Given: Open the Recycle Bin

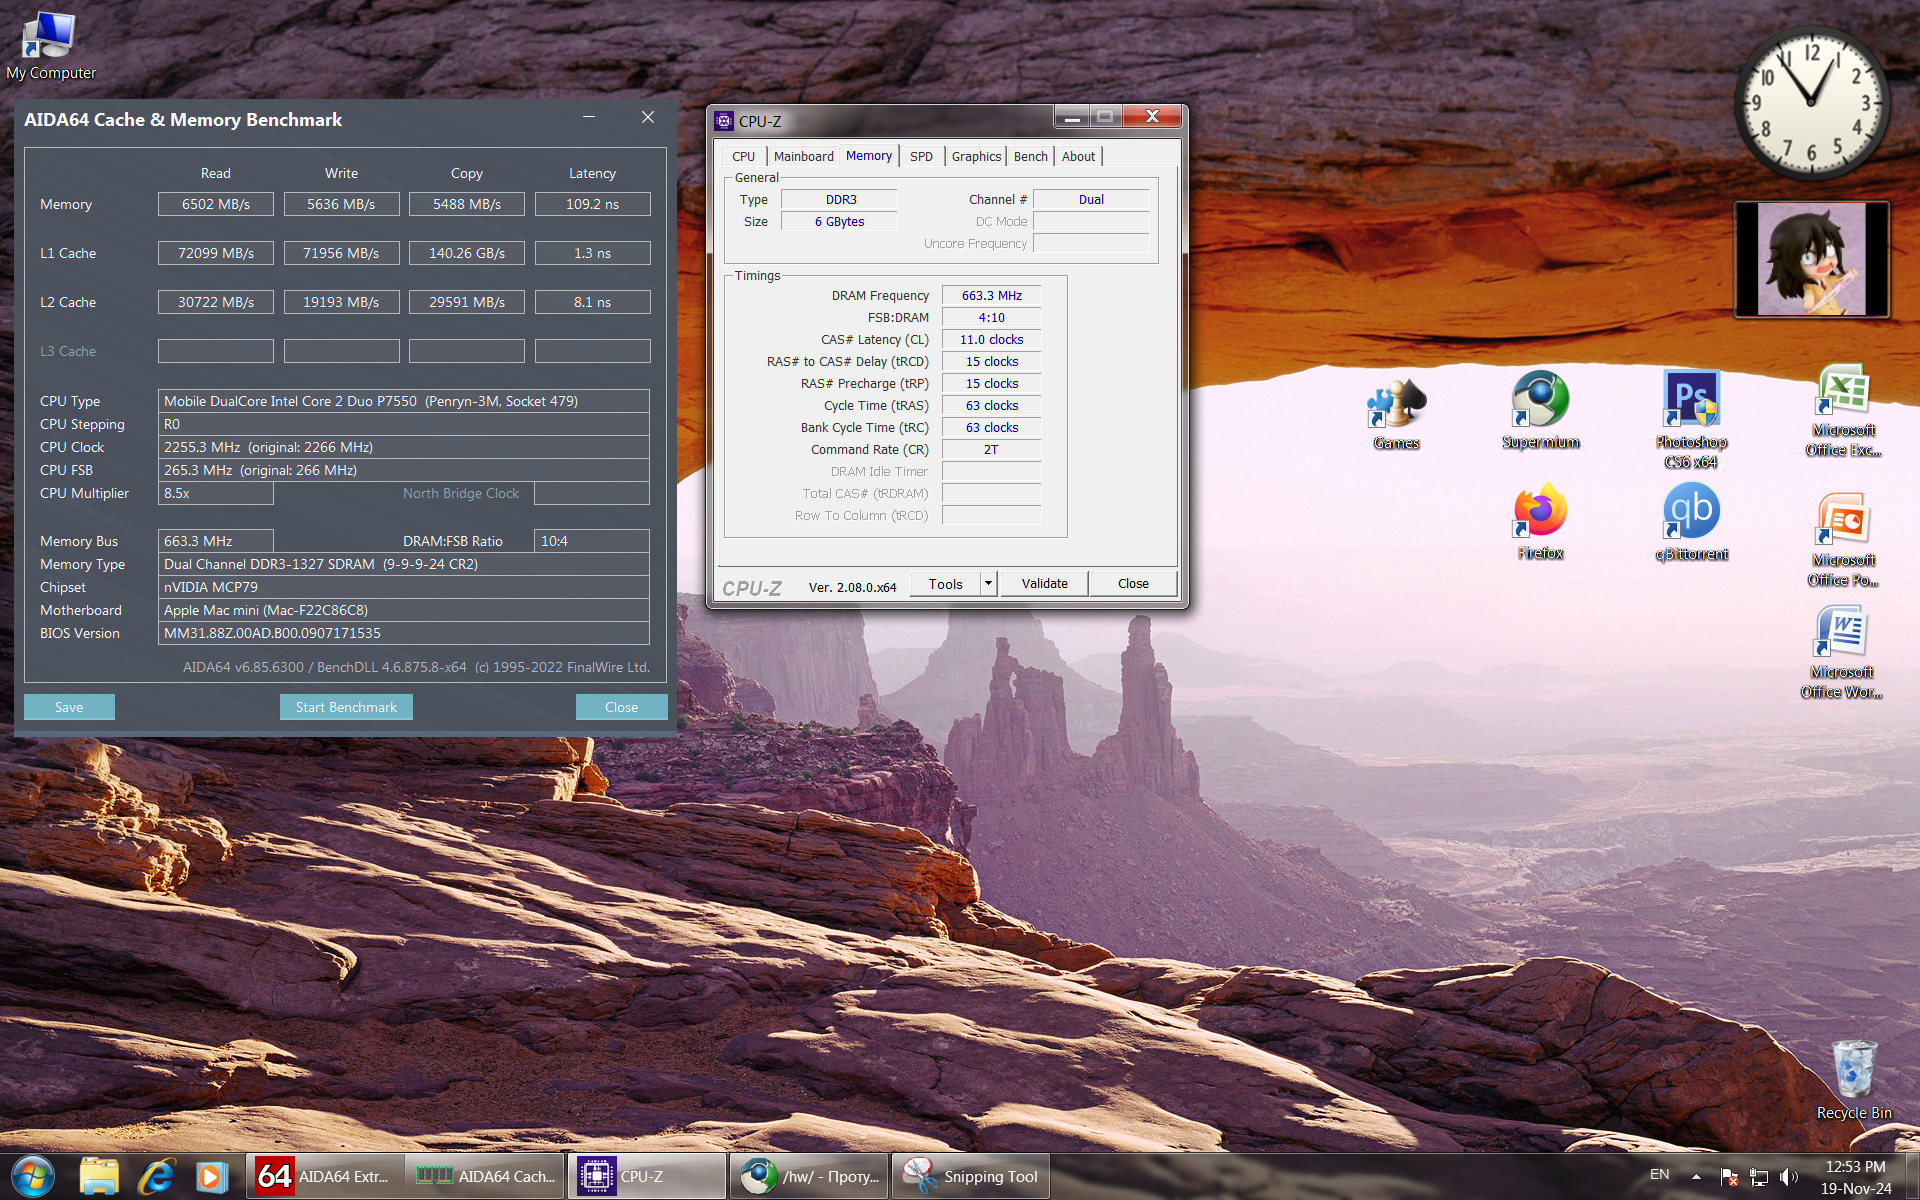Looking at the screenshot, I should click(x=1853, y=1070).
